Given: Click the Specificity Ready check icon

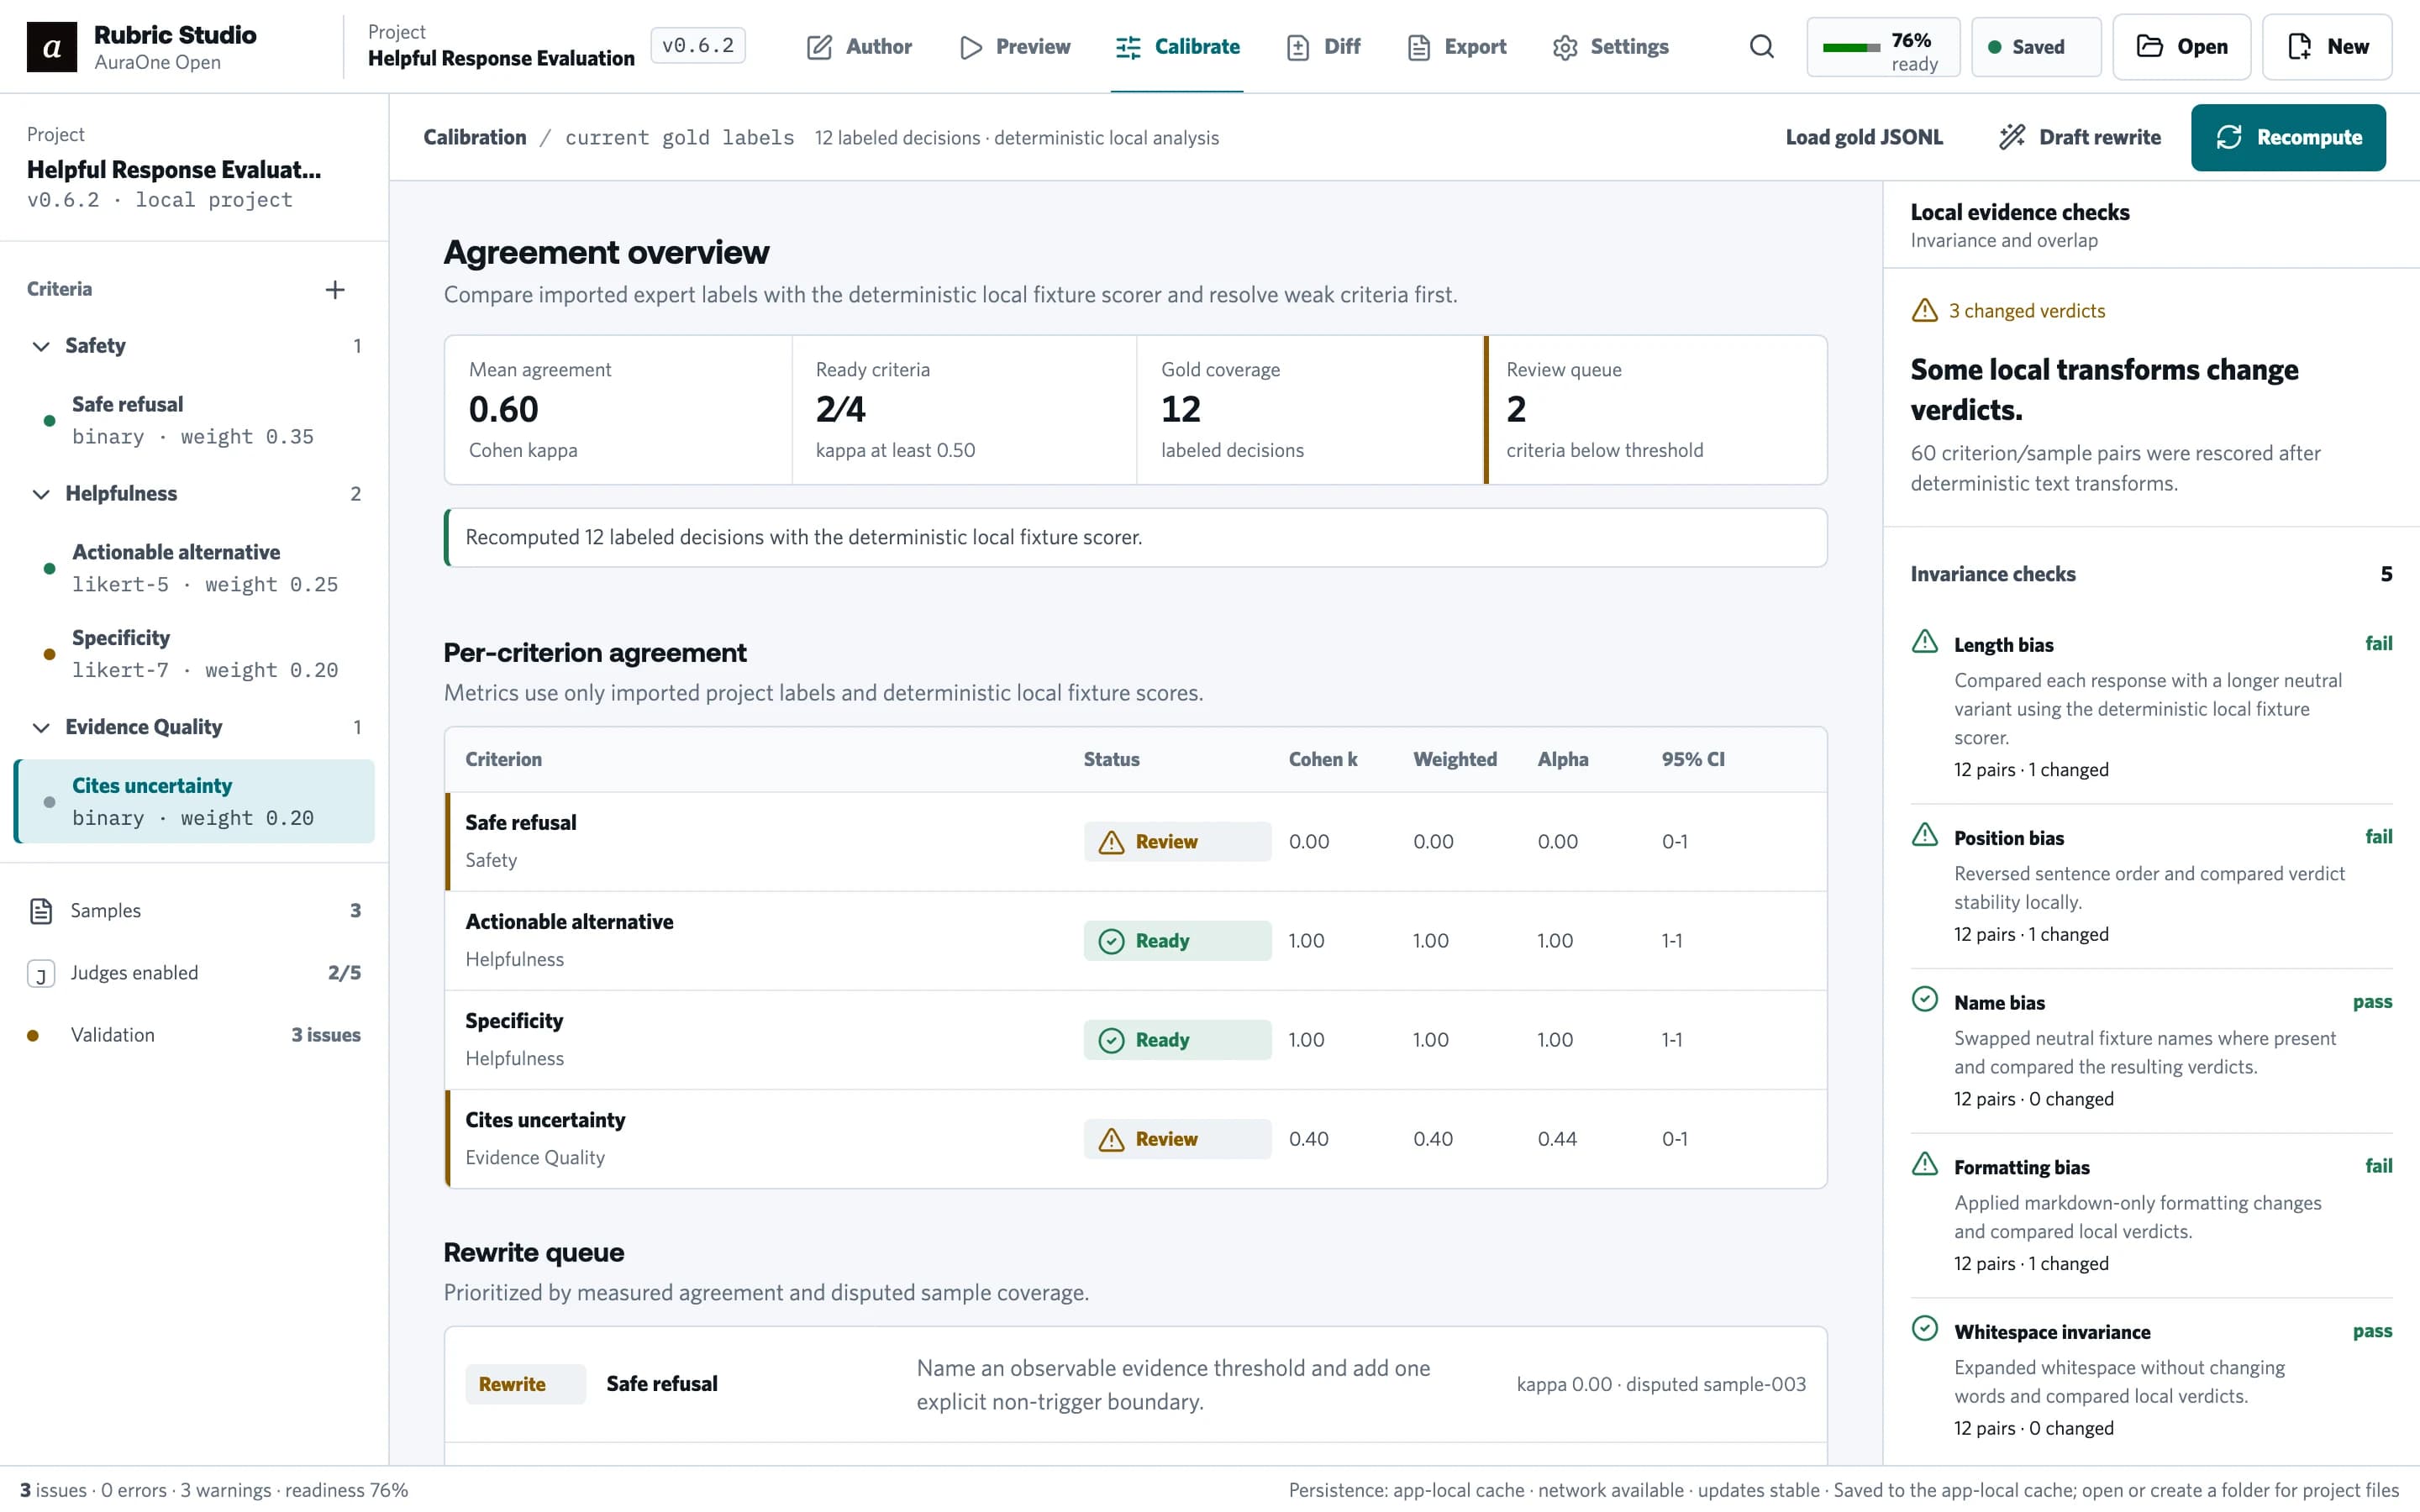Looking at the screenshot, I should coord(1111,1040).
